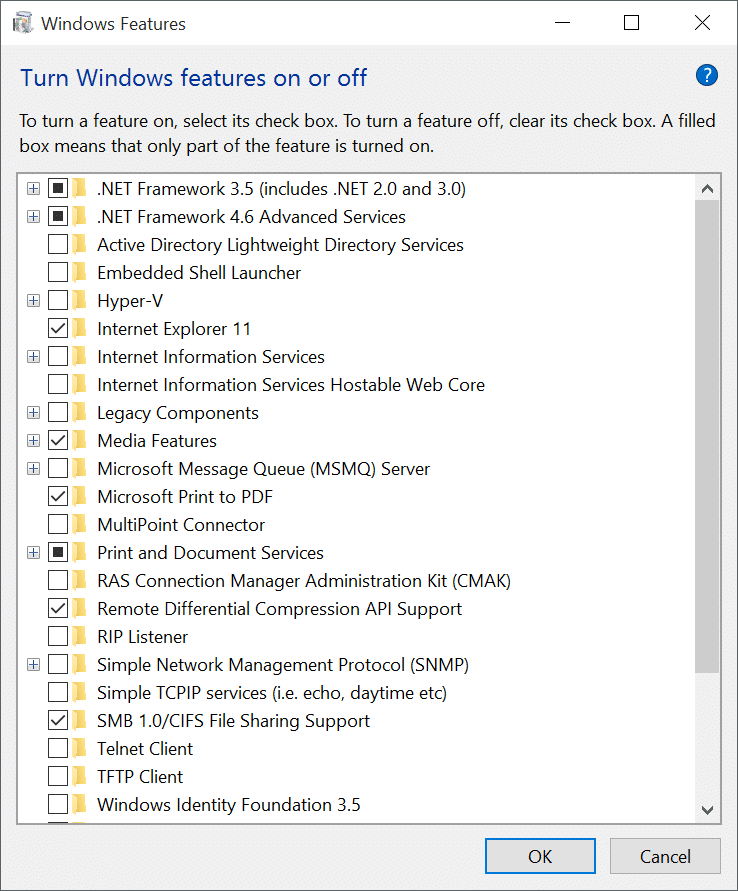The width and height of the screenshot is (738, 891).
Task: Click folder icon beside MultiPoint Connector
Action: tap(79, 524)
